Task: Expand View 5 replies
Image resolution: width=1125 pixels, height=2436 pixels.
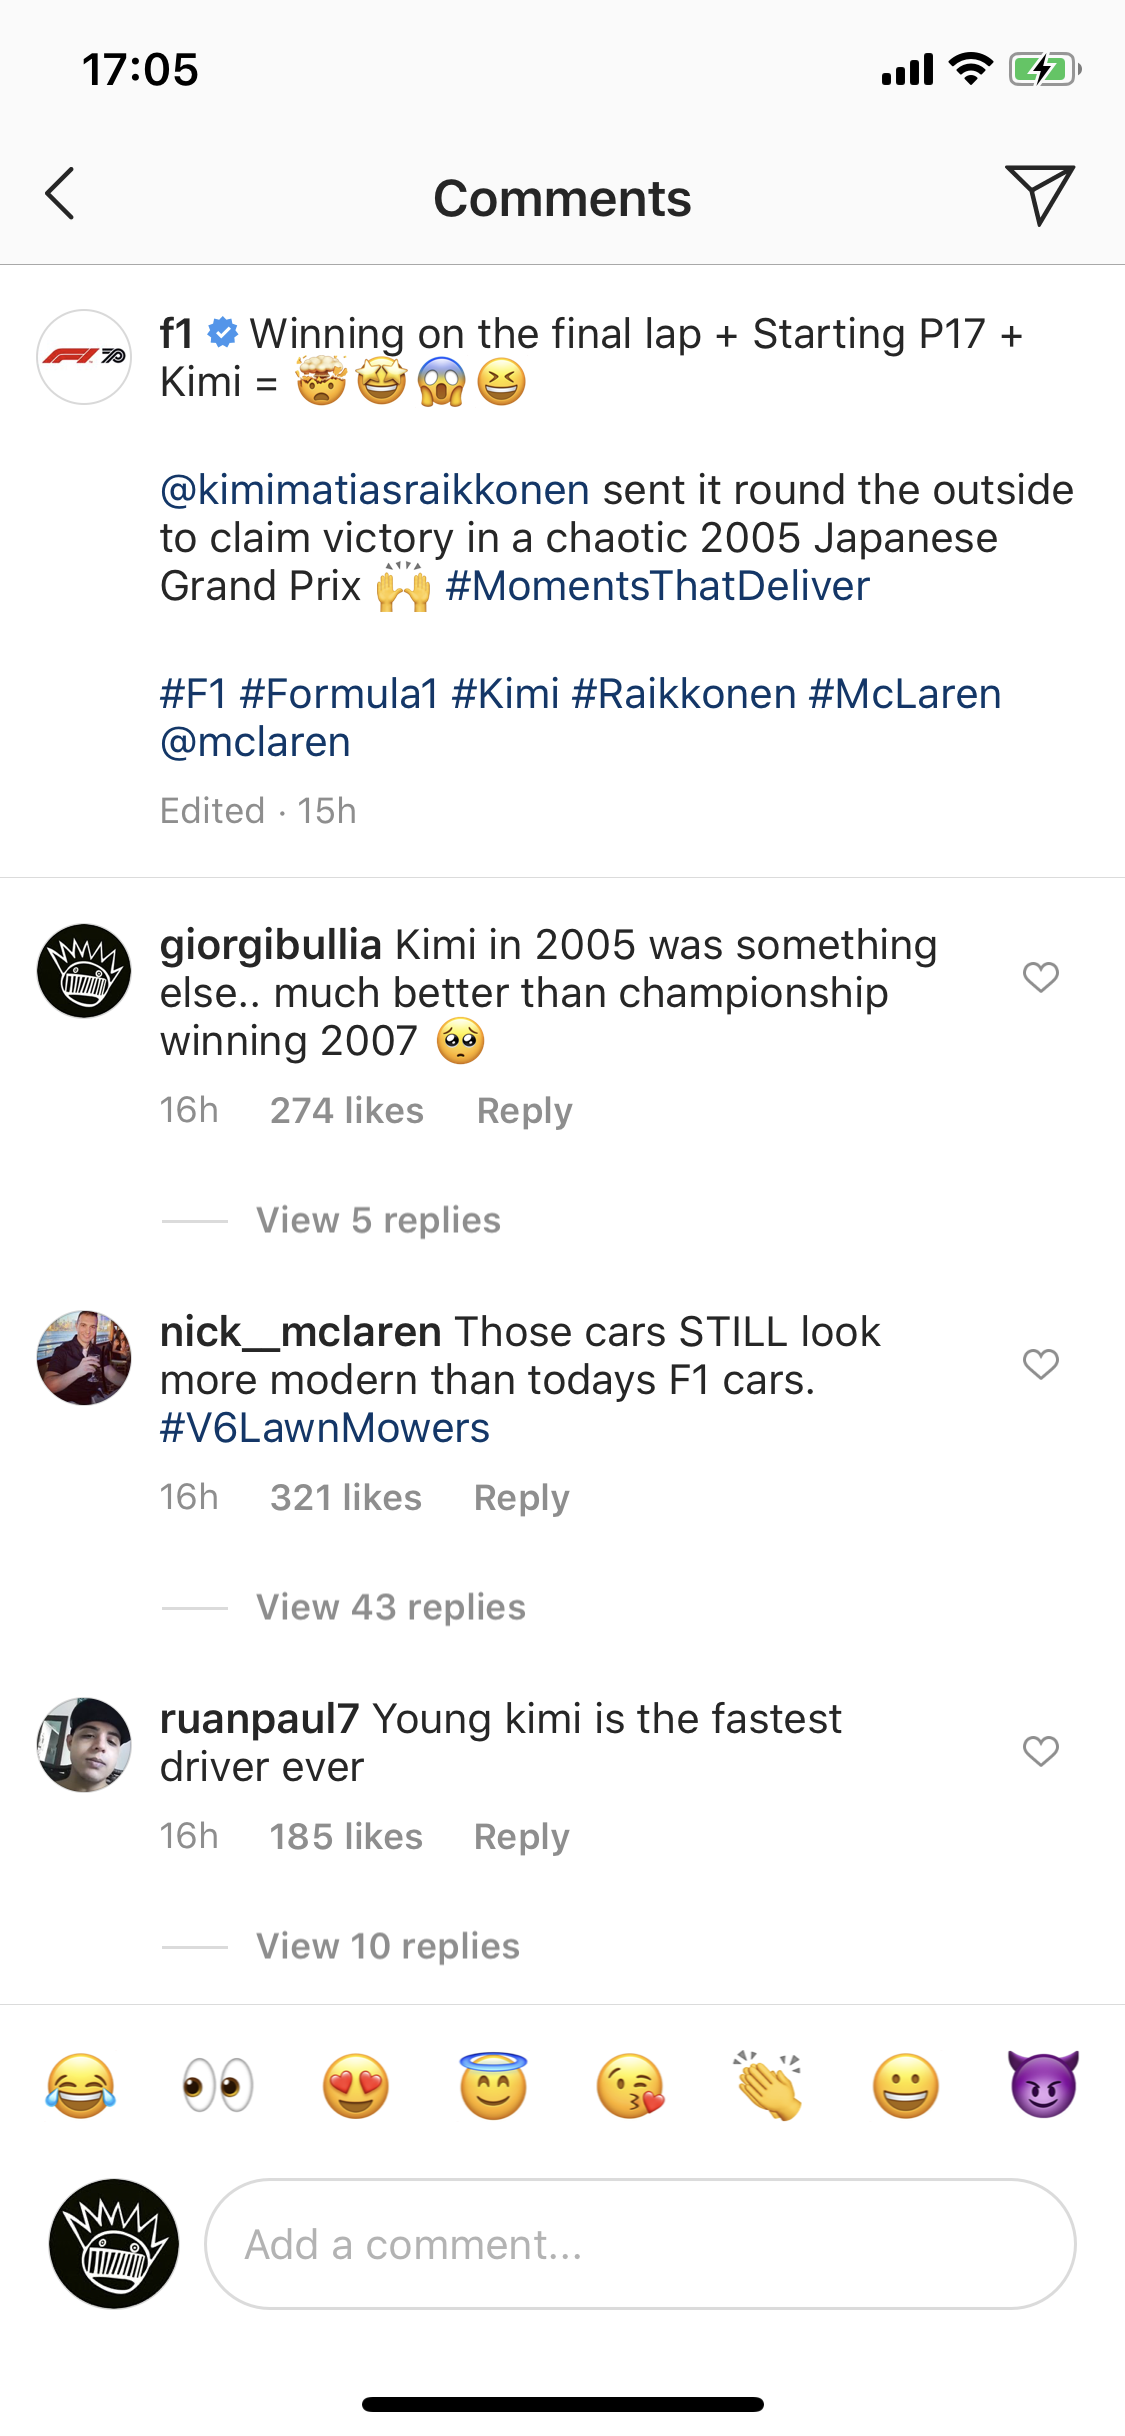Action: click(x=378, y=1220)
